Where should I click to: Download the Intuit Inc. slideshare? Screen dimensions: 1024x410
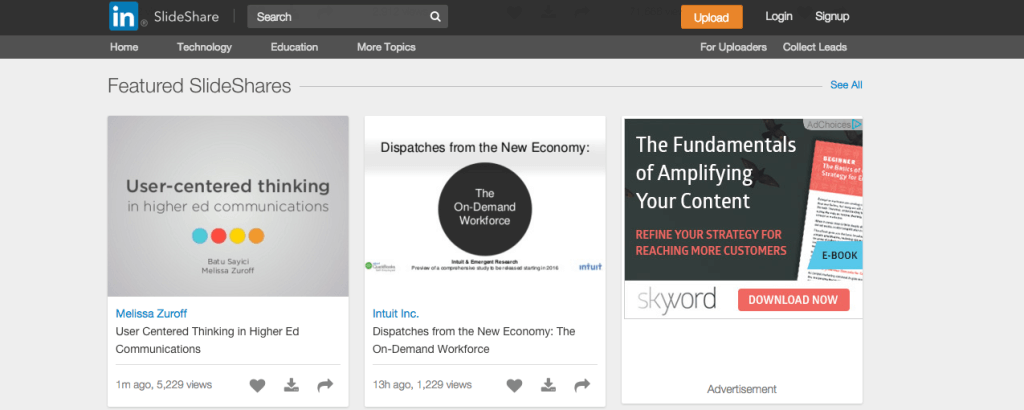click(549, 385)
